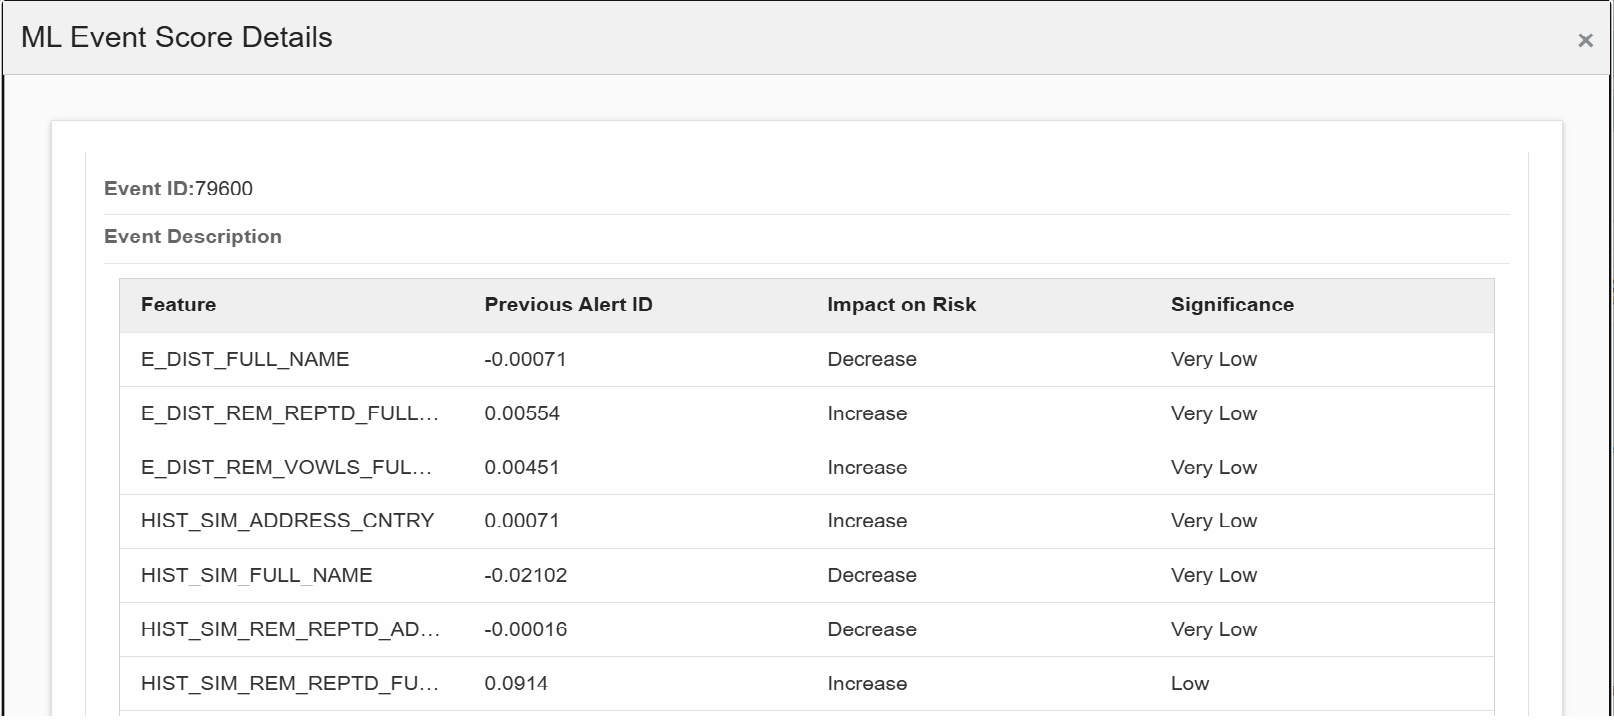Click the value 0.00554

pos(522,414)
